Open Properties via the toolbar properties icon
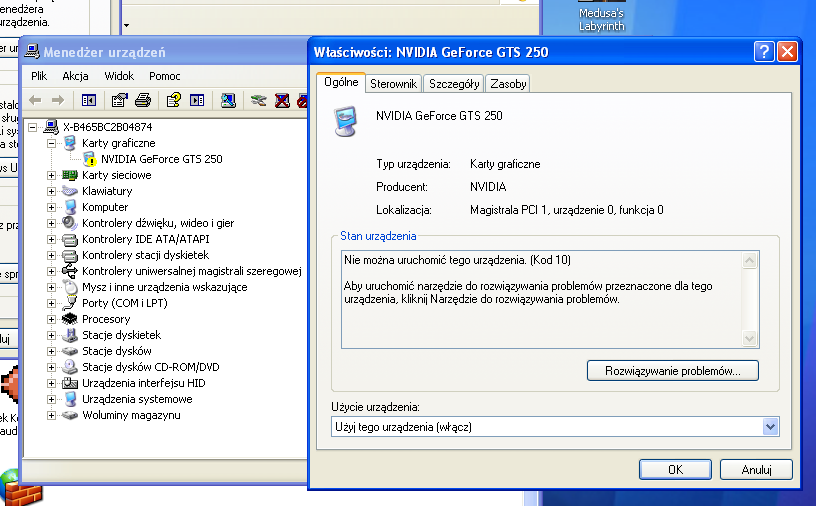 (x=120, y=100)
